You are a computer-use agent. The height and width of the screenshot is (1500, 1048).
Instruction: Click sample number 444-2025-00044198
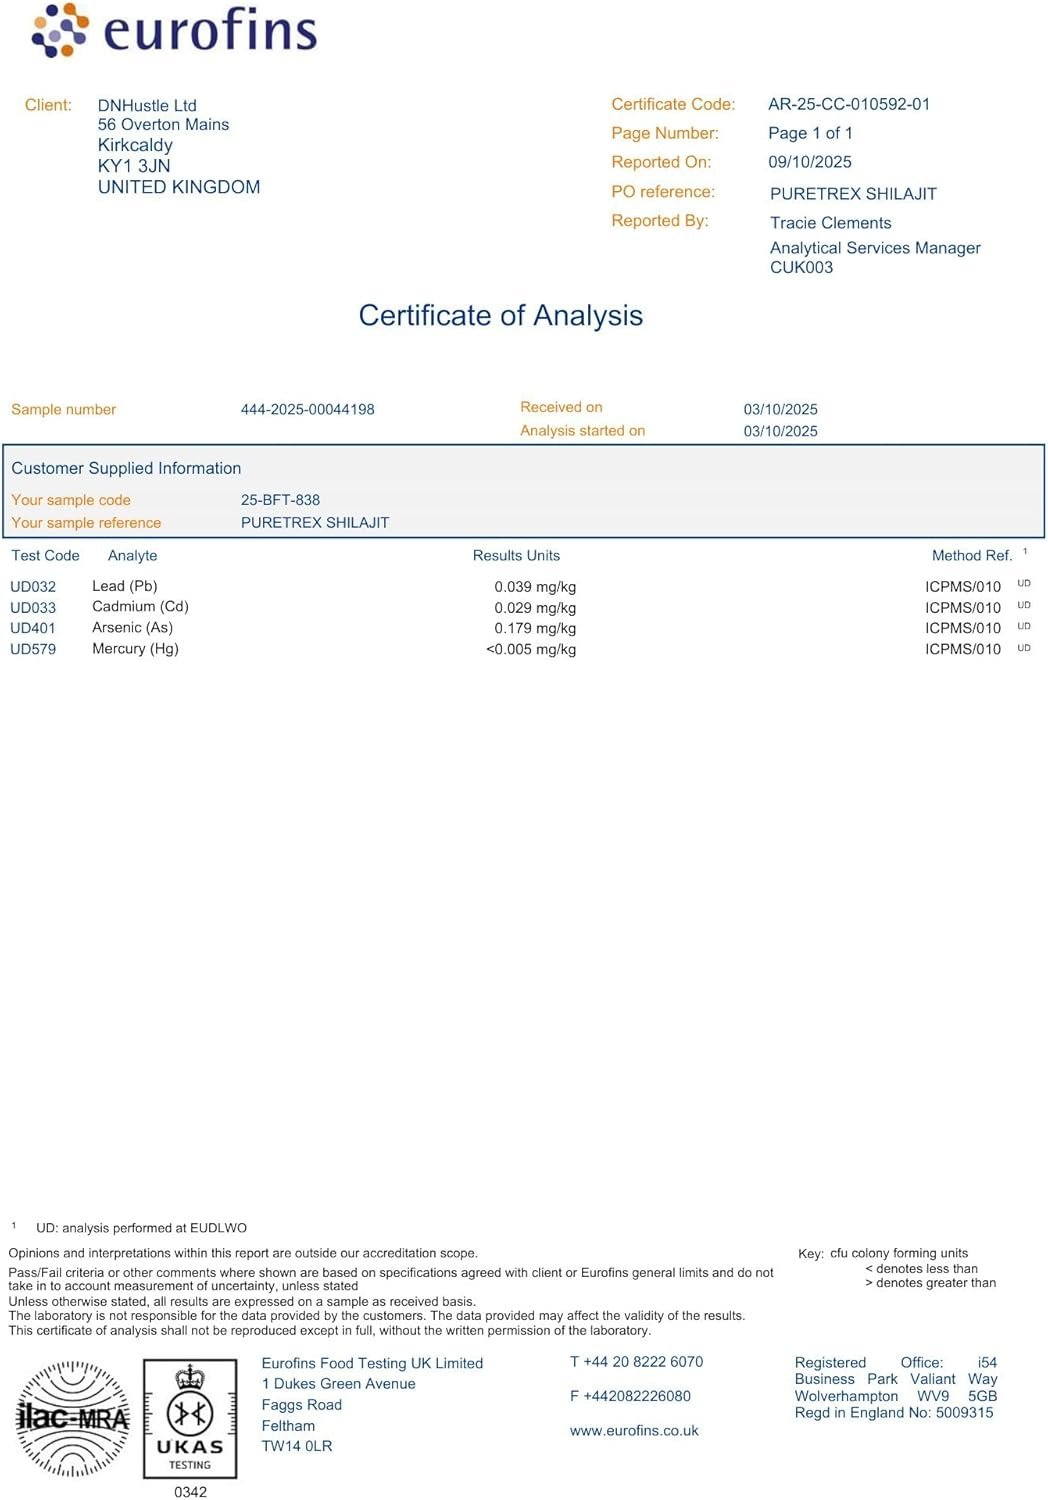coord(307,409)
